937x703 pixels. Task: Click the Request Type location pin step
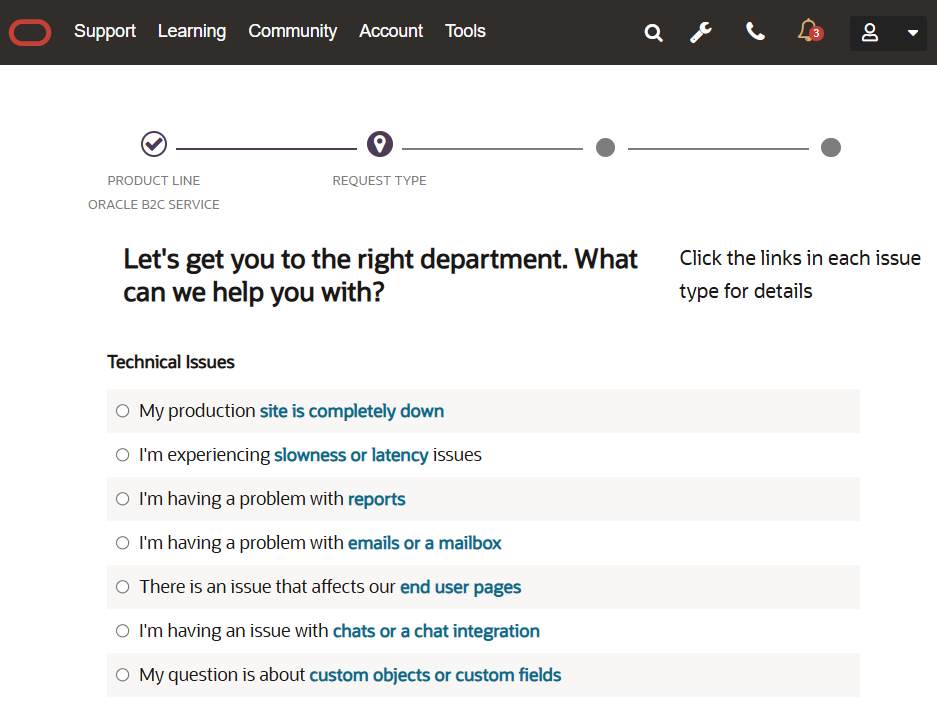(379, 144)
